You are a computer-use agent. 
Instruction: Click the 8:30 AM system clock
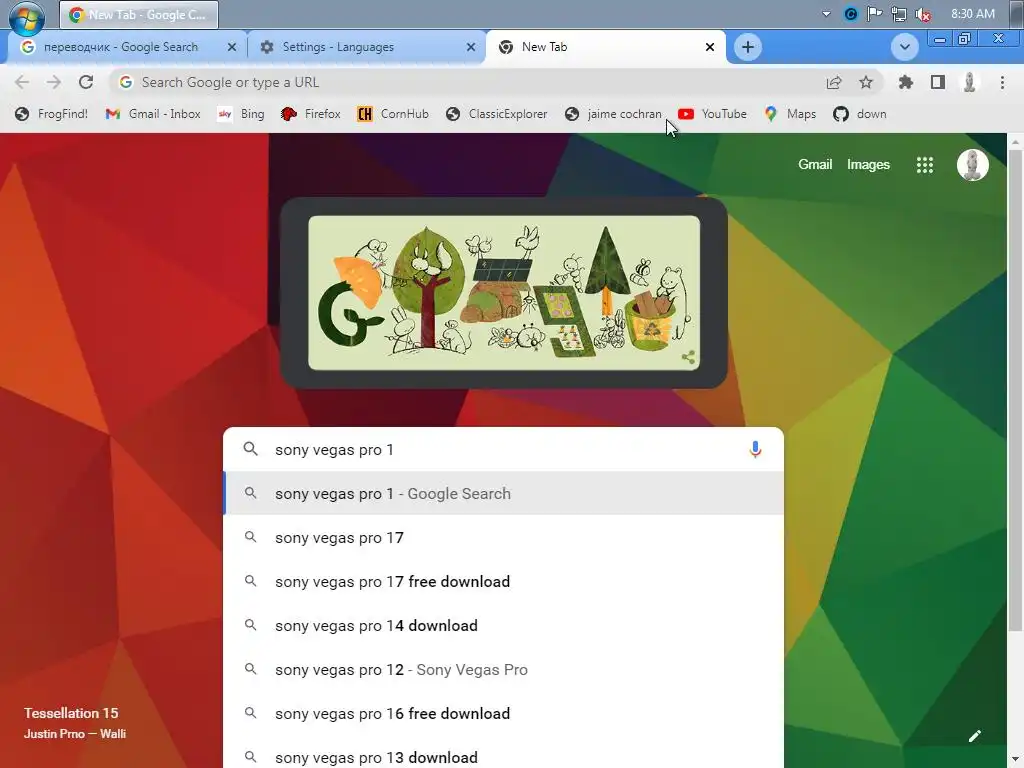[x=973, y=14]
